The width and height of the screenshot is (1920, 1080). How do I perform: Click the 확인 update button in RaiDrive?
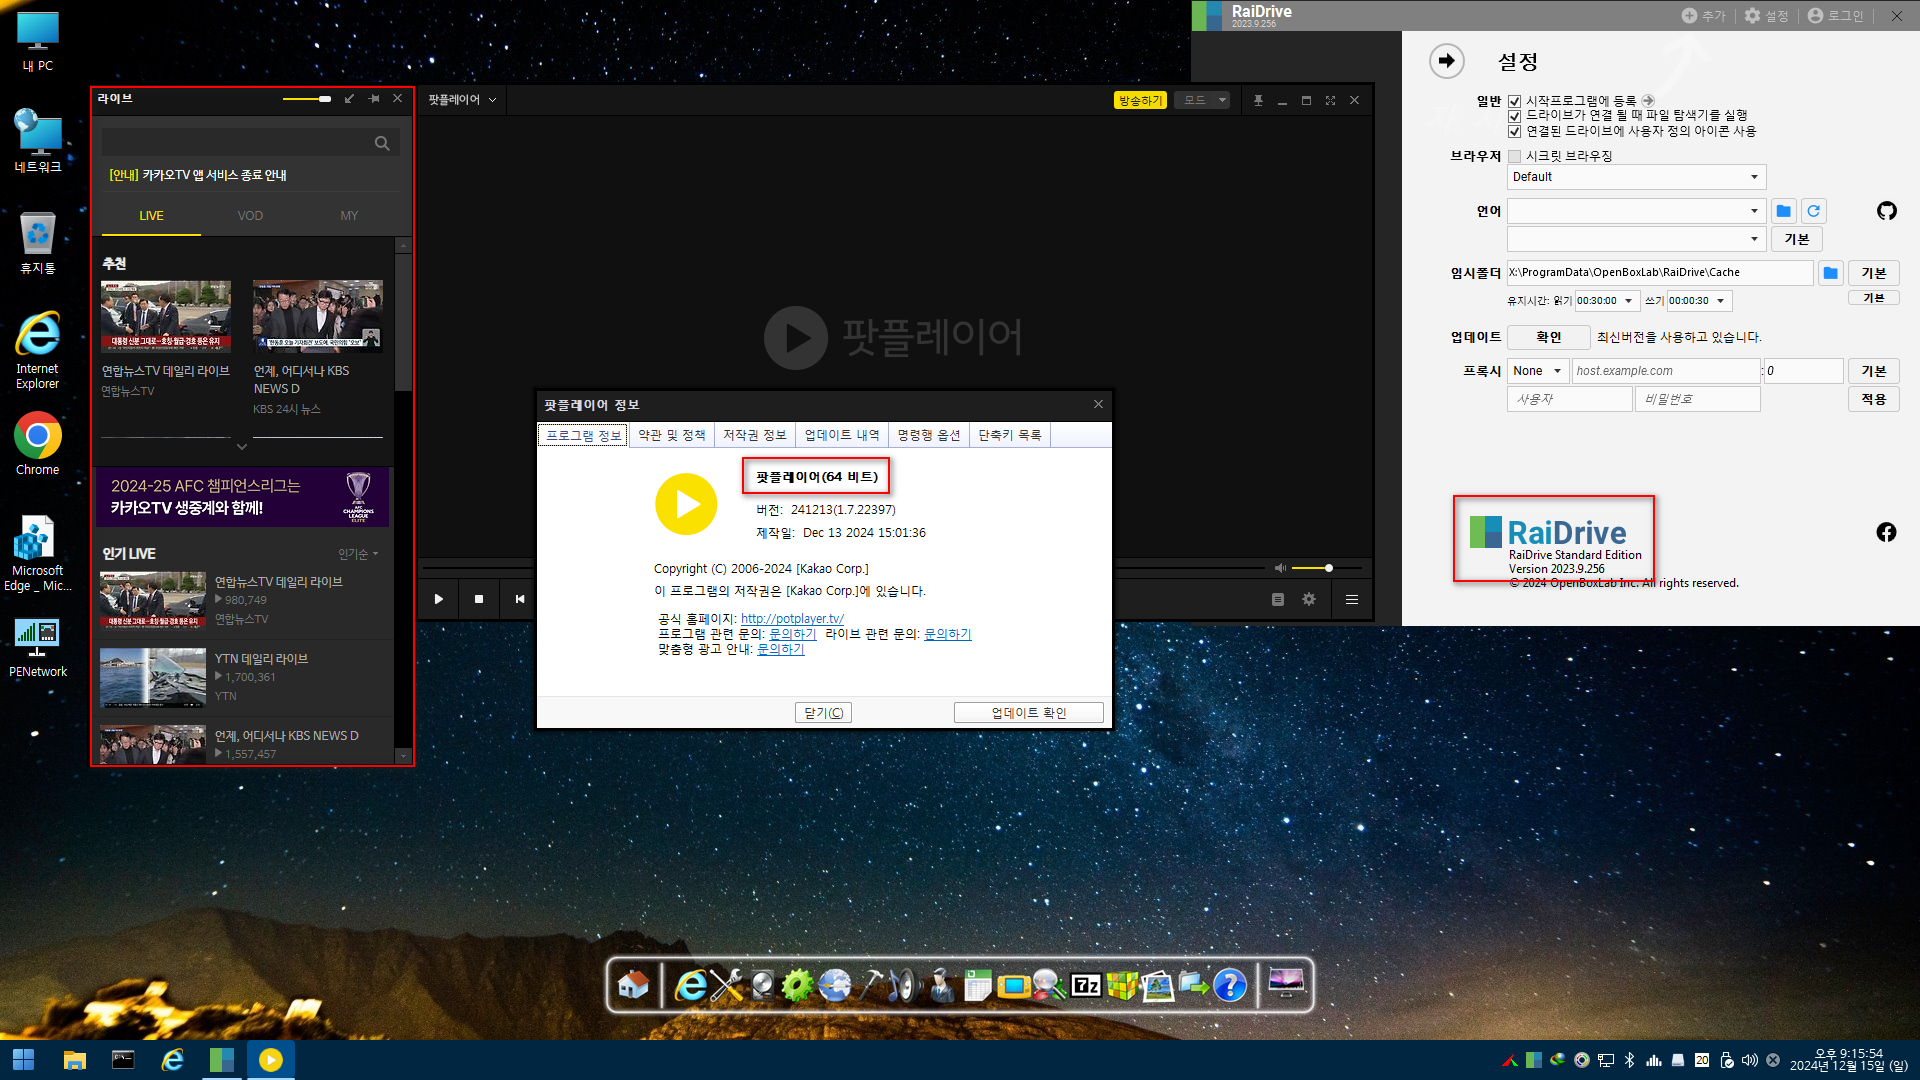[x=1548, y=337]
